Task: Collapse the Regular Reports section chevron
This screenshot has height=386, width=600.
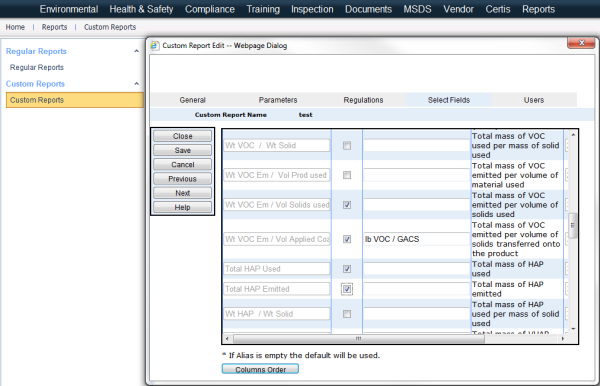Action: coord(137,51)
